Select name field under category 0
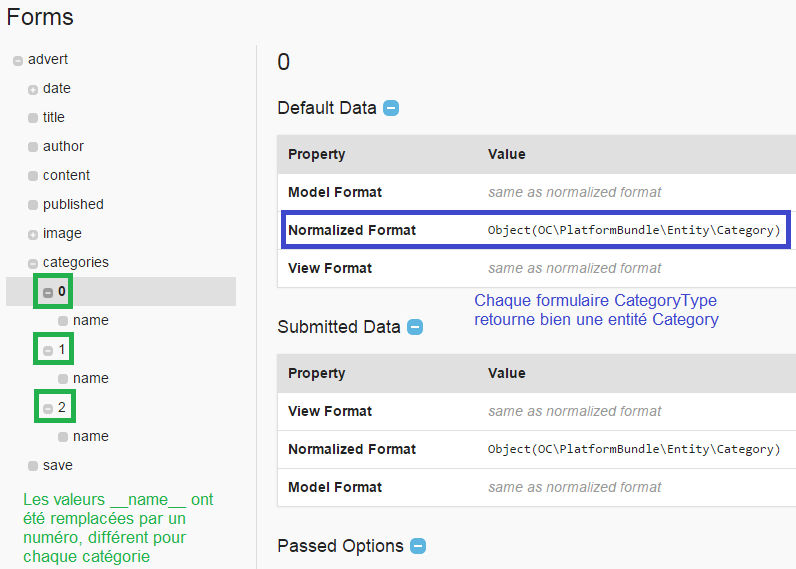Image resolution: width=796 pixels, height=569 pixels. click(x=90, y=320)
